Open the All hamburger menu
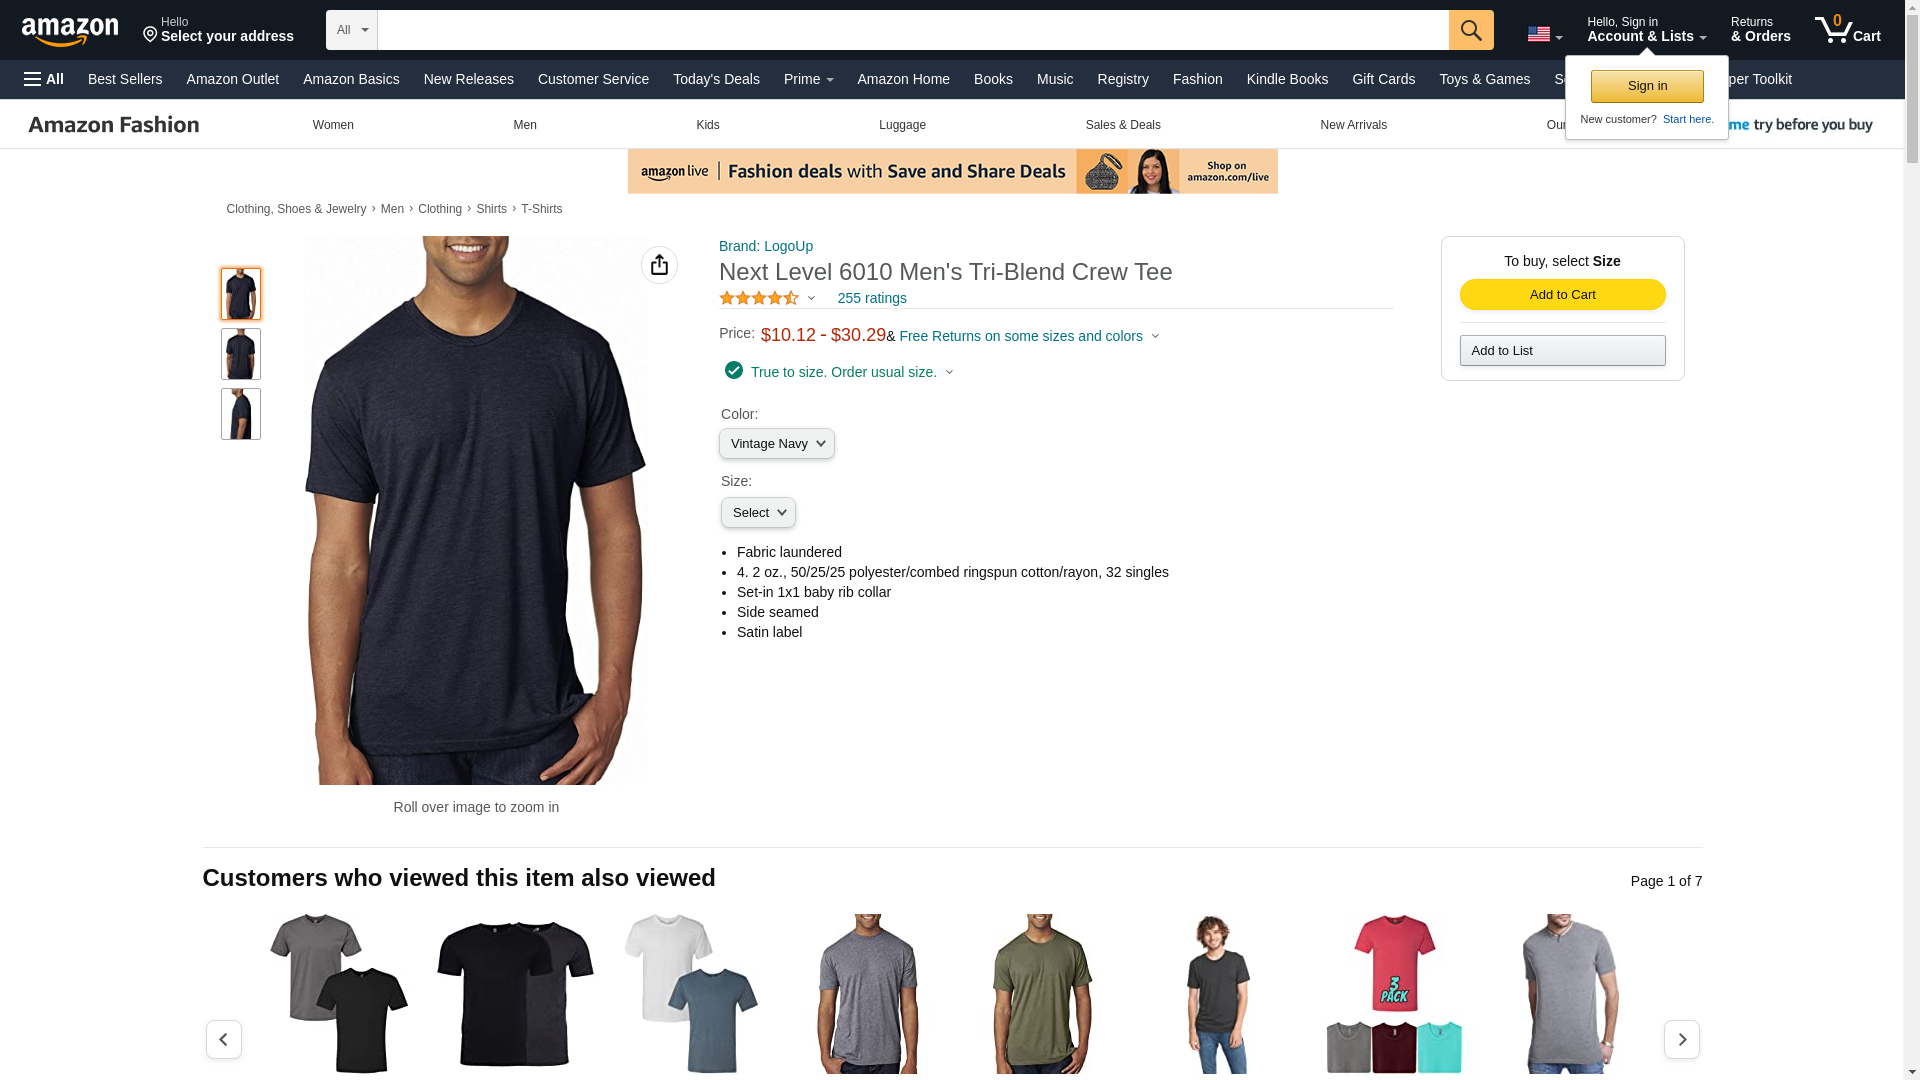Screen dimensions: 1920x1080 tap(44, 79)
